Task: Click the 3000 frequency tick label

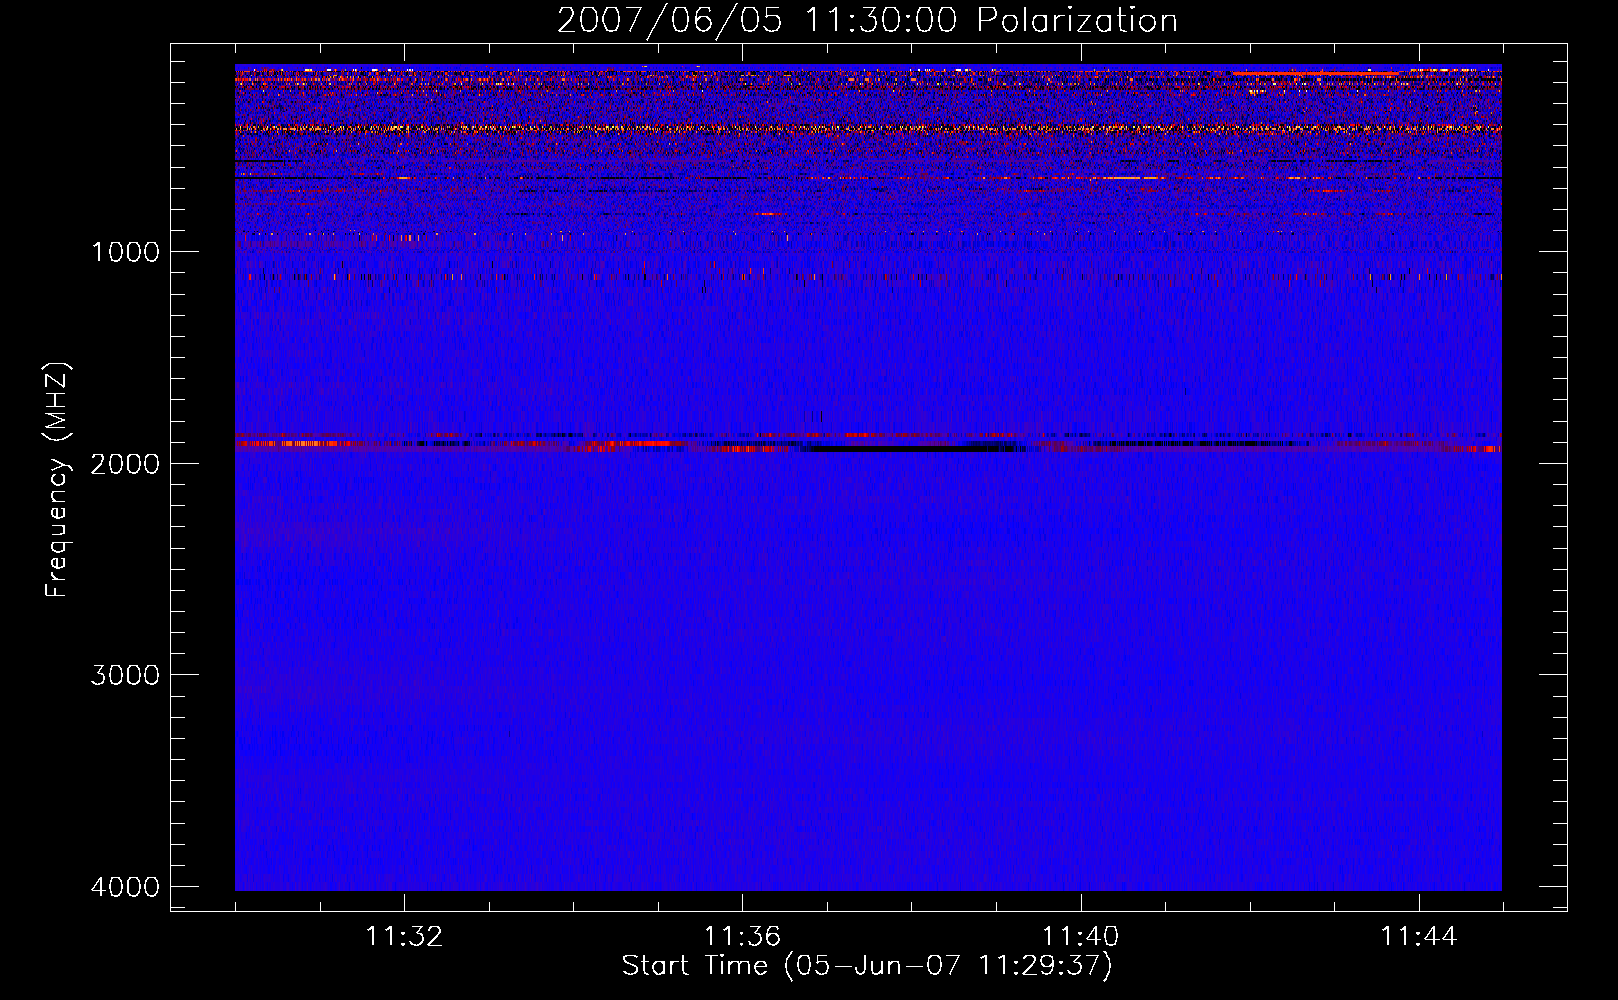Action: [125, 674]
